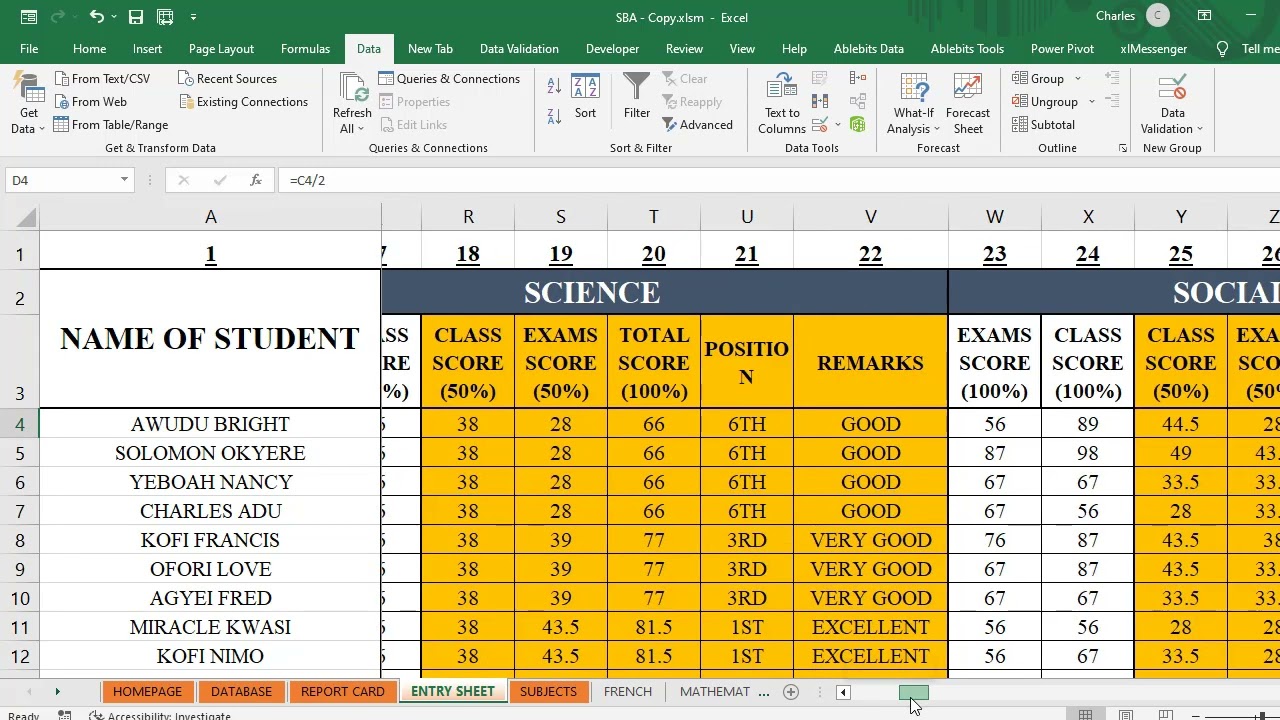Viewport: 1280px width, 720px height.
Task: Click Text to Columns
Action: [x=782, y=104]
